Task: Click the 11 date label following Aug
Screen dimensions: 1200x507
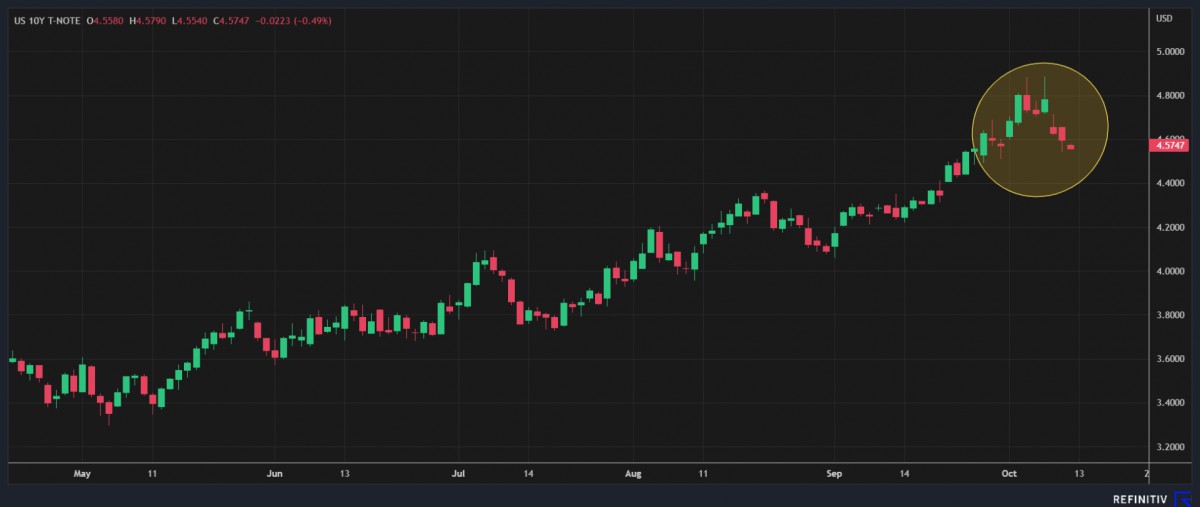Action: tap(703, 472)
